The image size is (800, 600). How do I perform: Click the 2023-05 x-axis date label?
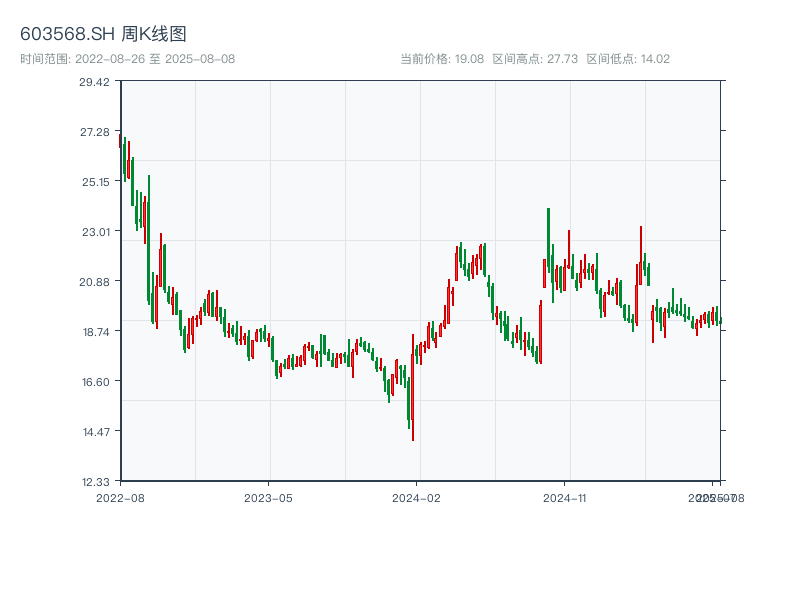[269, 497]
